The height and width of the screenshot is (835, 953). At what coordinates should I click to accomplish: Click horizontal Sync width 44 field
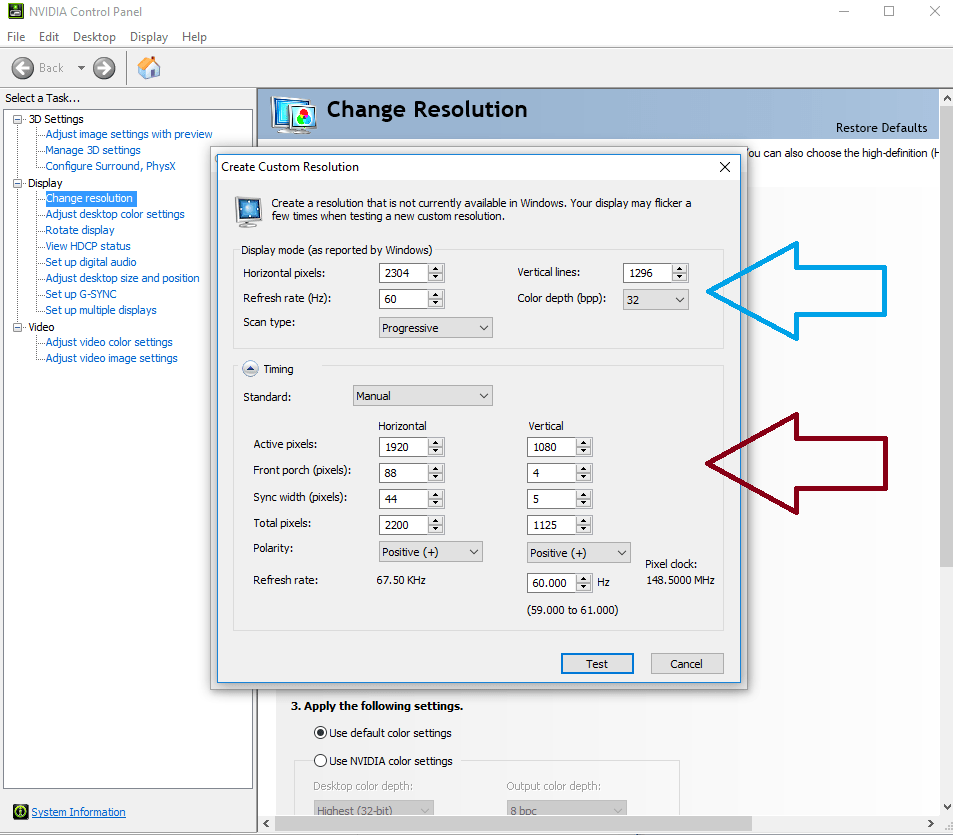pyautogui.click(x=404, y=499)
